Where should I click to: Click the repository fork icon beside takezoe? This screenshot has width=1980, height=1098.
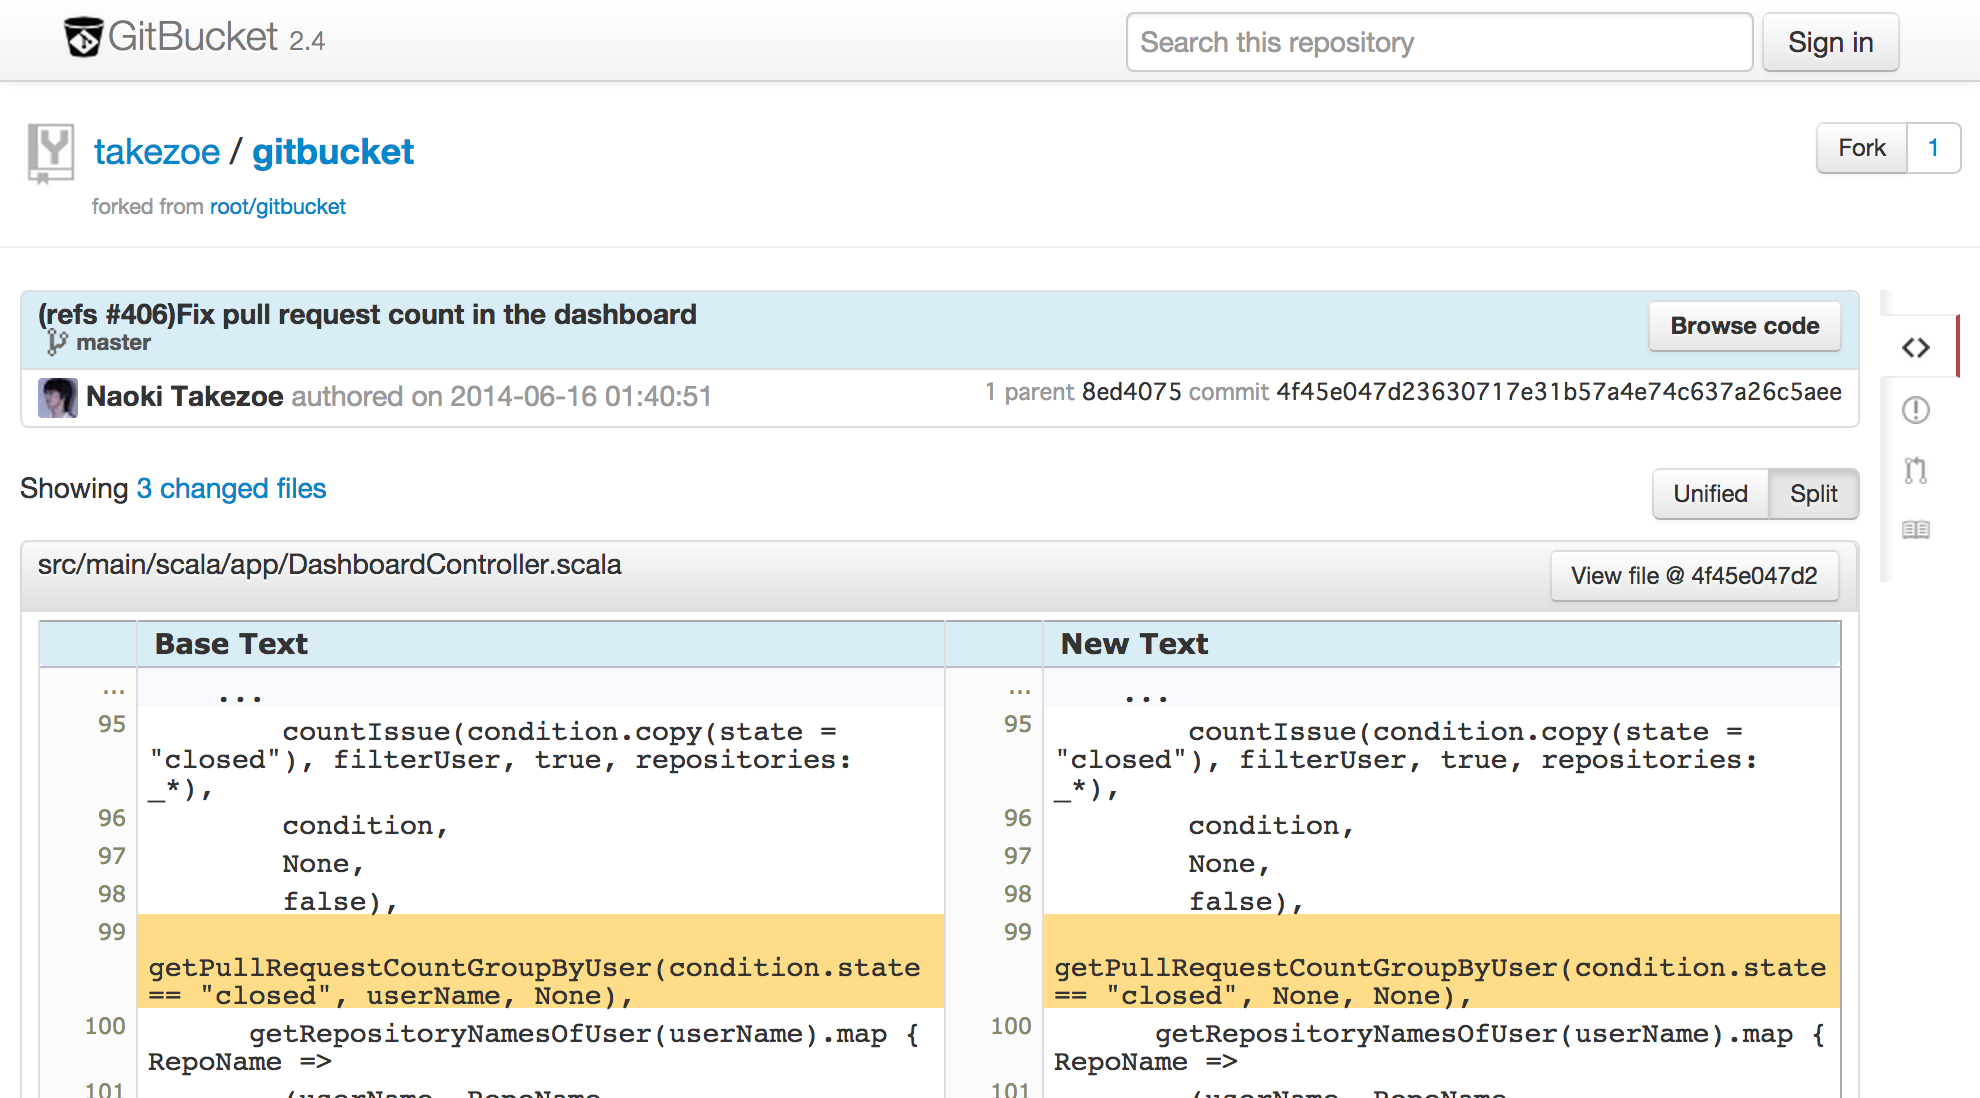[51, 153]
